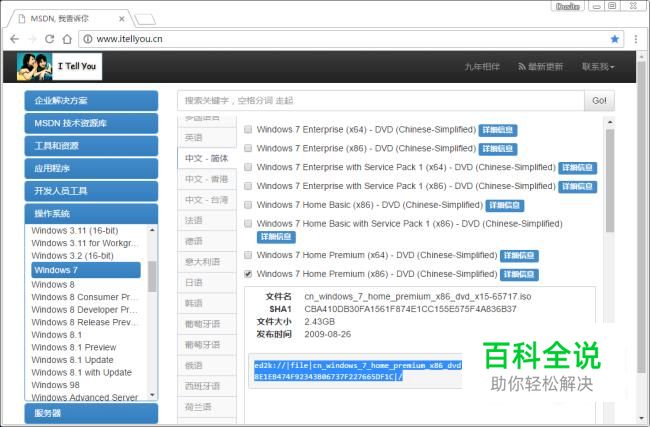Click the selected ed2k download link text
This screenshot has height=427, width=650.
[357, 371]
